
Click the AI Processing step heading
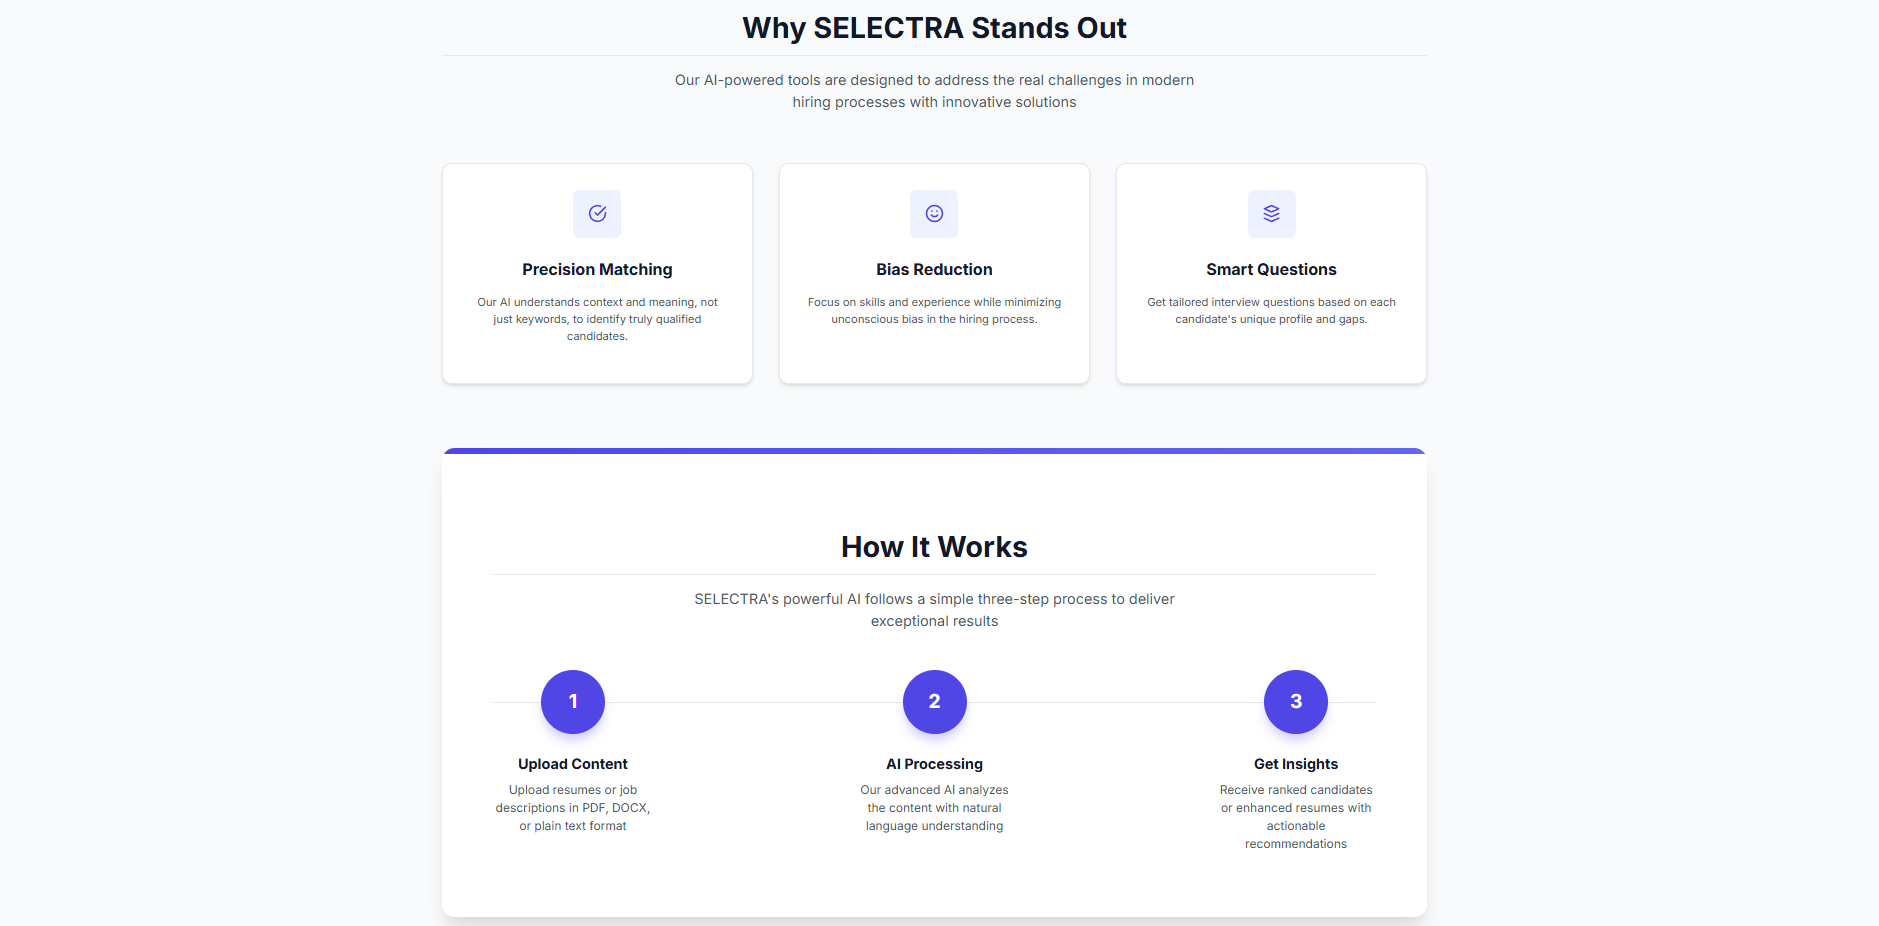point(934,764)
